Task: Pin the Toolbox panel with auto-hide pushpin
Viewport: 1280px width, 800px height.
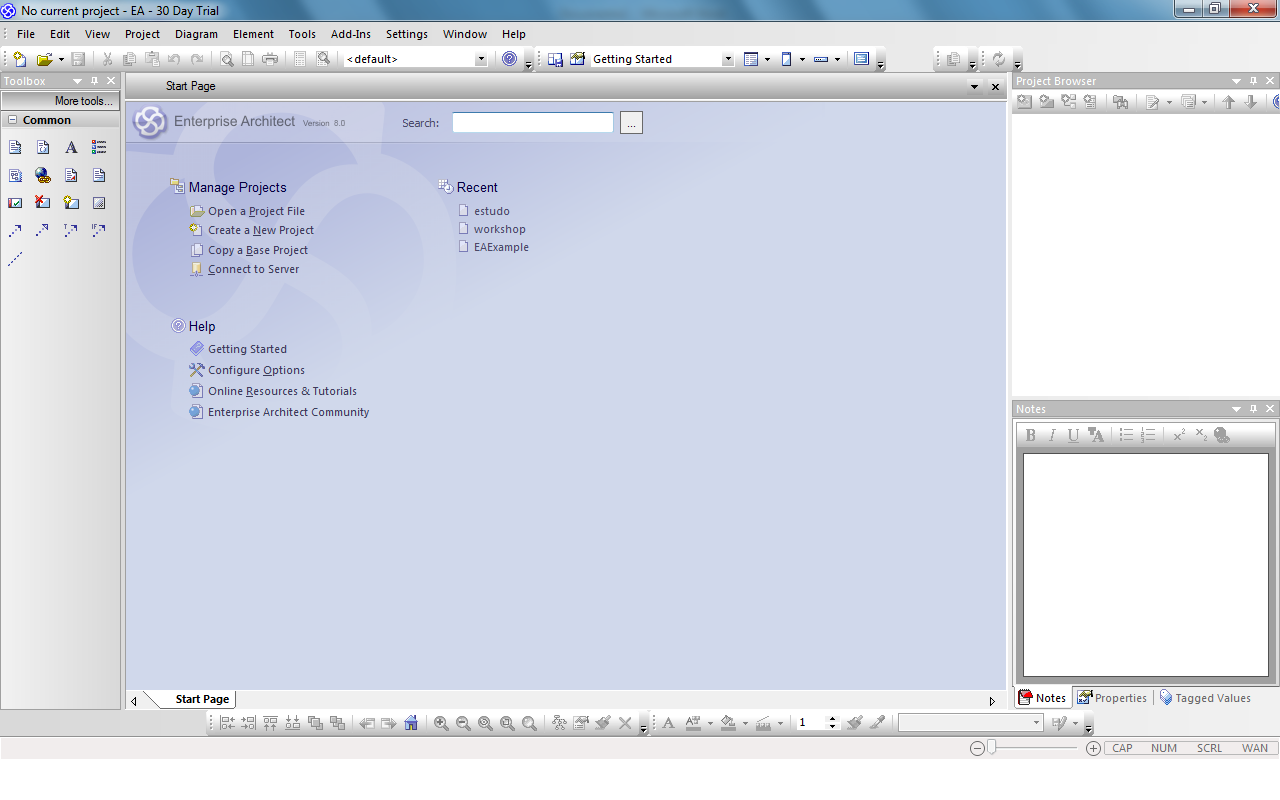Action: (94, 81)
